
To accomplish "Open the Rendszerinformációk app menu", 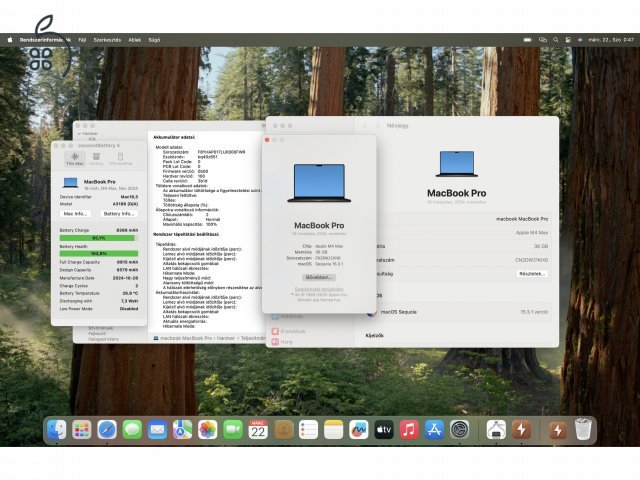I will pos(45,40).
